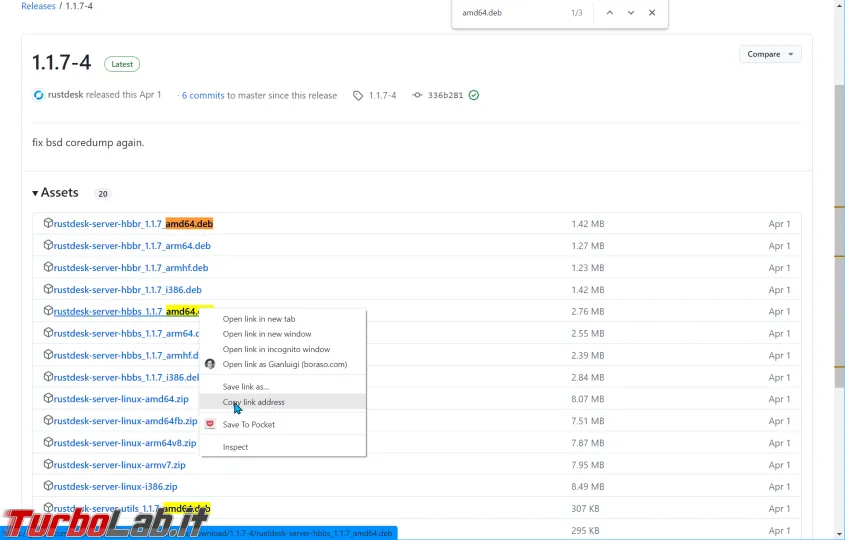Image resolution: width=845 pixels, height=540 pixels.
Task: Collapse the Assets section
Action: [36, 193]
